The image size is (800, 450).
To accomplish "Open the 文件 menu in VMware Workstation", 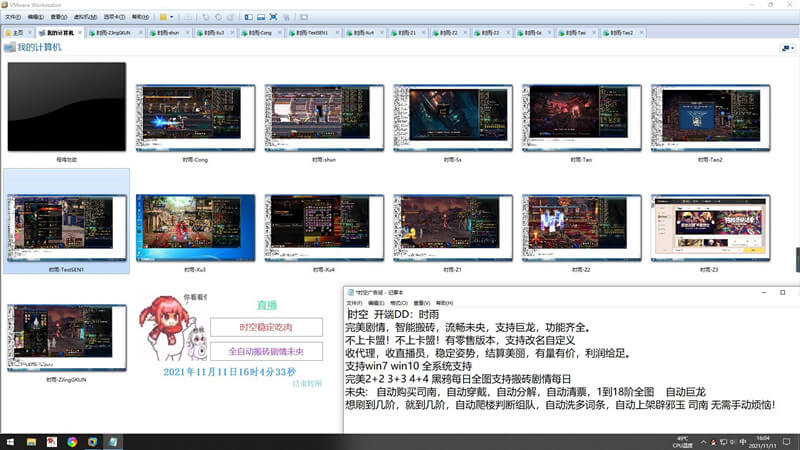I will tap(13, 17).
